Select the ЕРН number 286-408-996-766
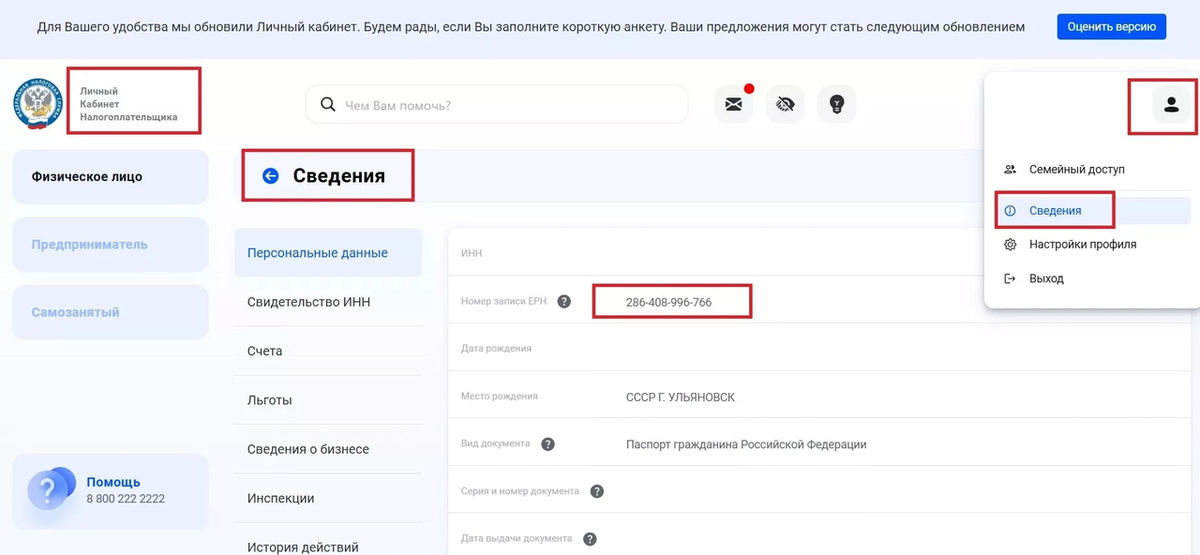The image size is (1200, 555). tap(669, 302)
